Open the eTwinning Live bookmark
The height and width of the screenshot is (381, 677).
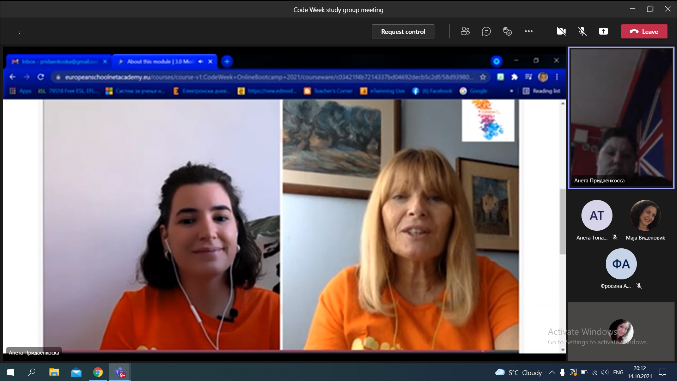click(x=383, y=91)
